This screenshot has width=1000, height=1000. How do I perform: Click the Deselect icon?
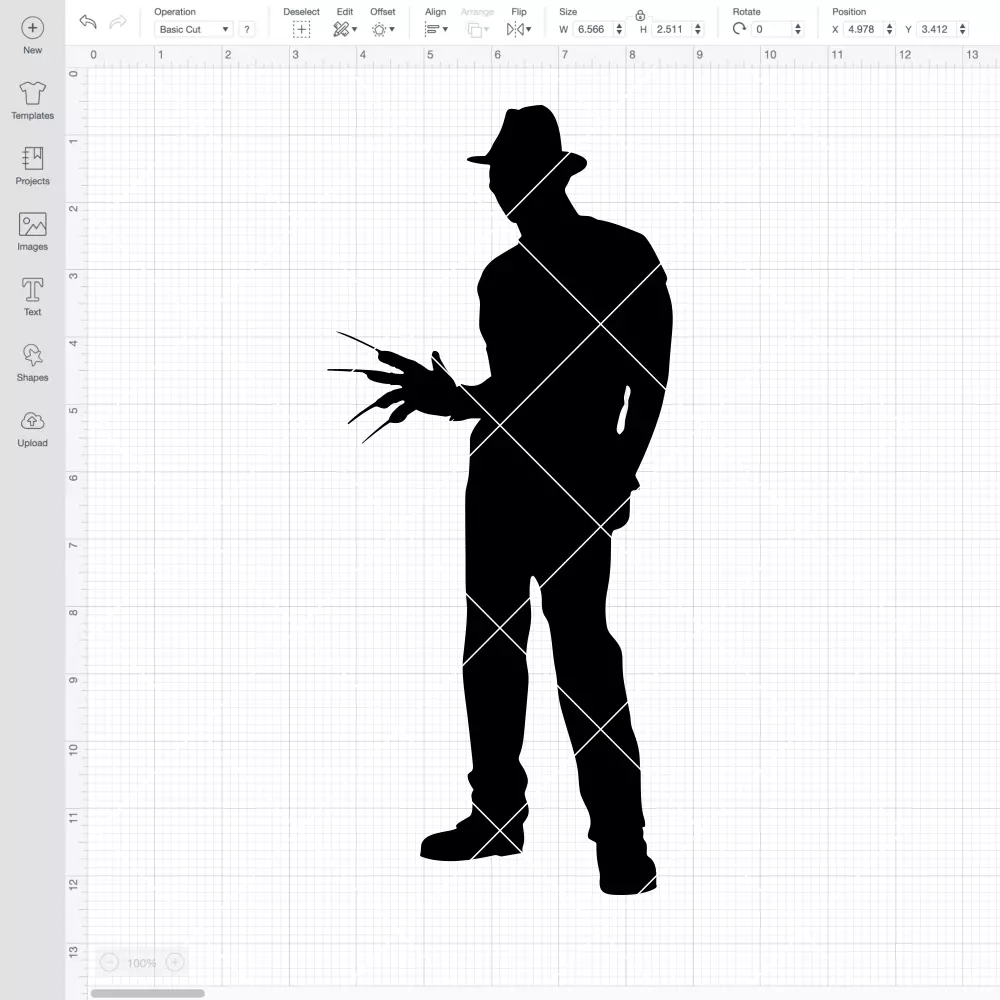coord(302,29)
